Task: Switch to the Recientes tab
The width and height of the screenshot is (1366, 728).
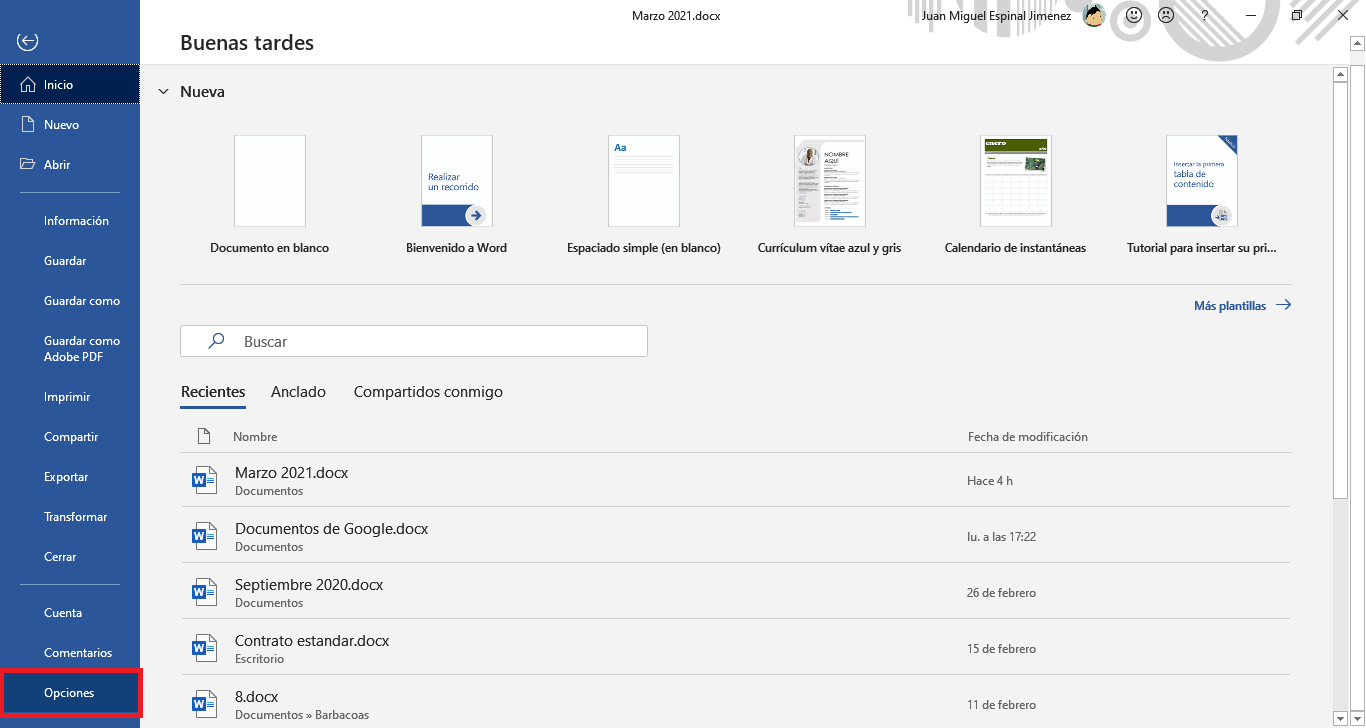Action: 213,392
